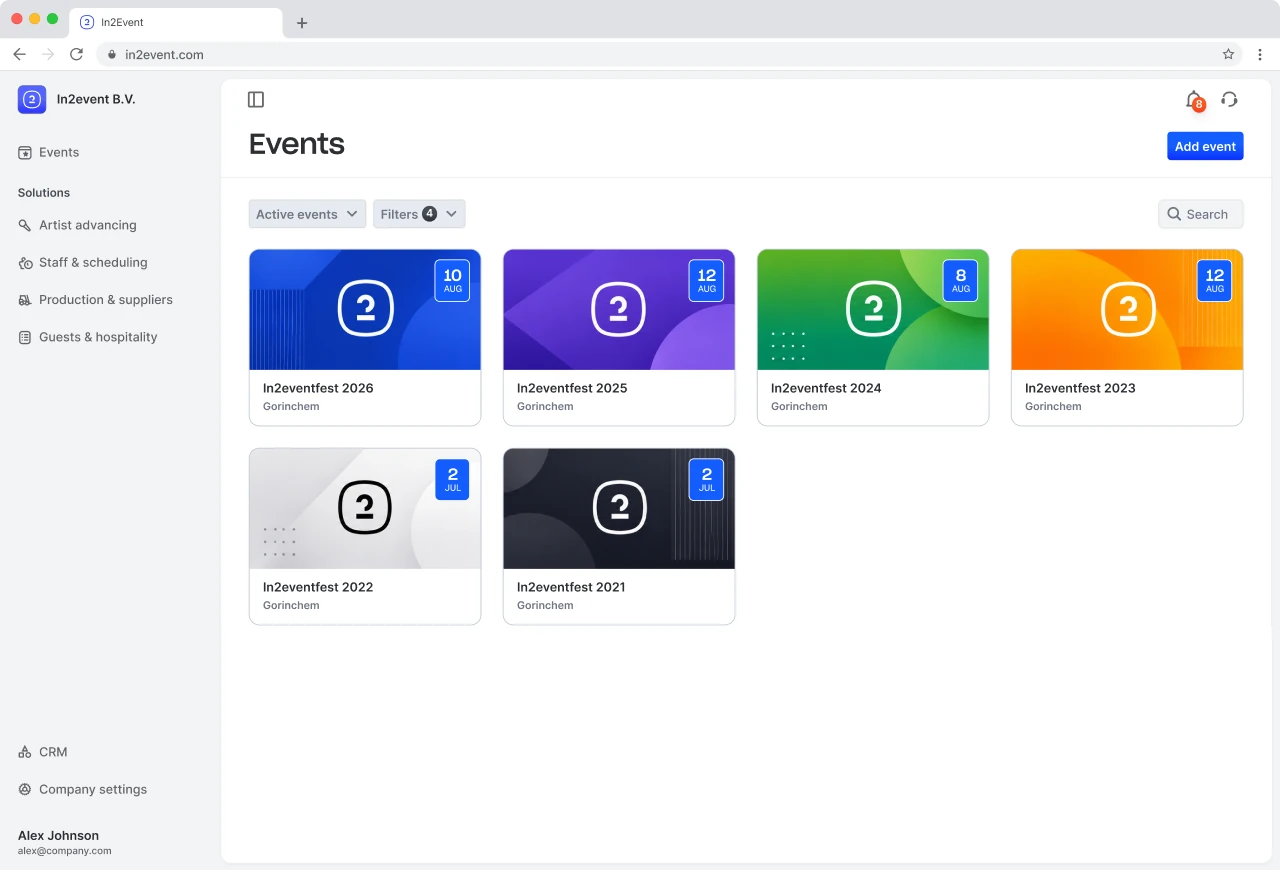Click the In2eventfest 2021 title
The image size is (1280, 870).
571,587
